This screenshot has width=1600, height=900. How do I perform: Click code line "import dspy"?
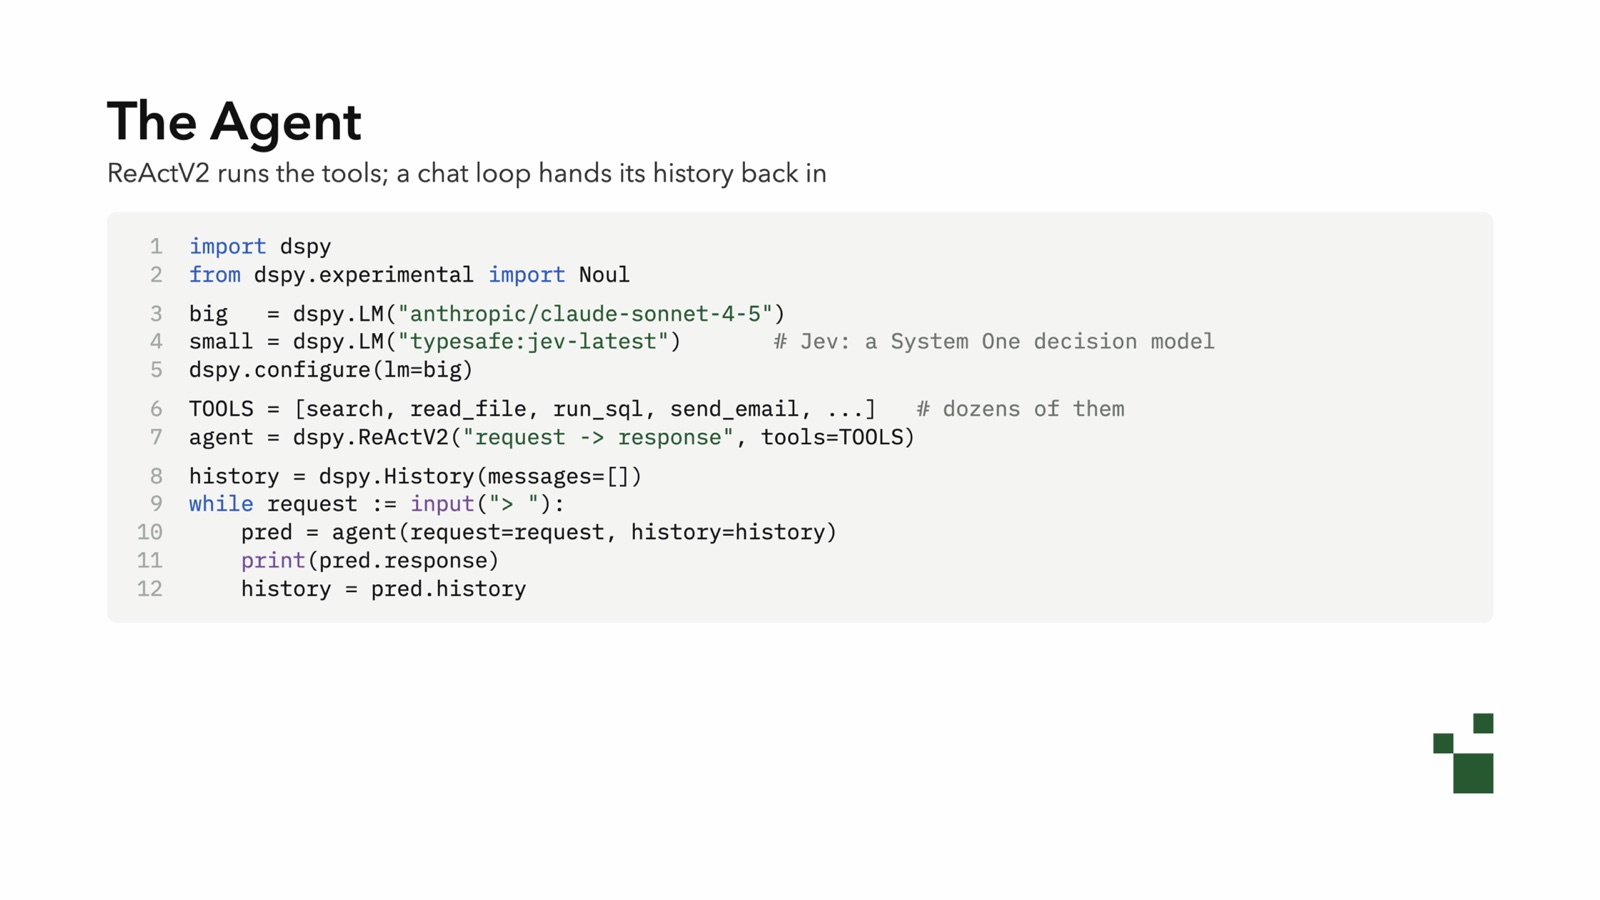260,246
